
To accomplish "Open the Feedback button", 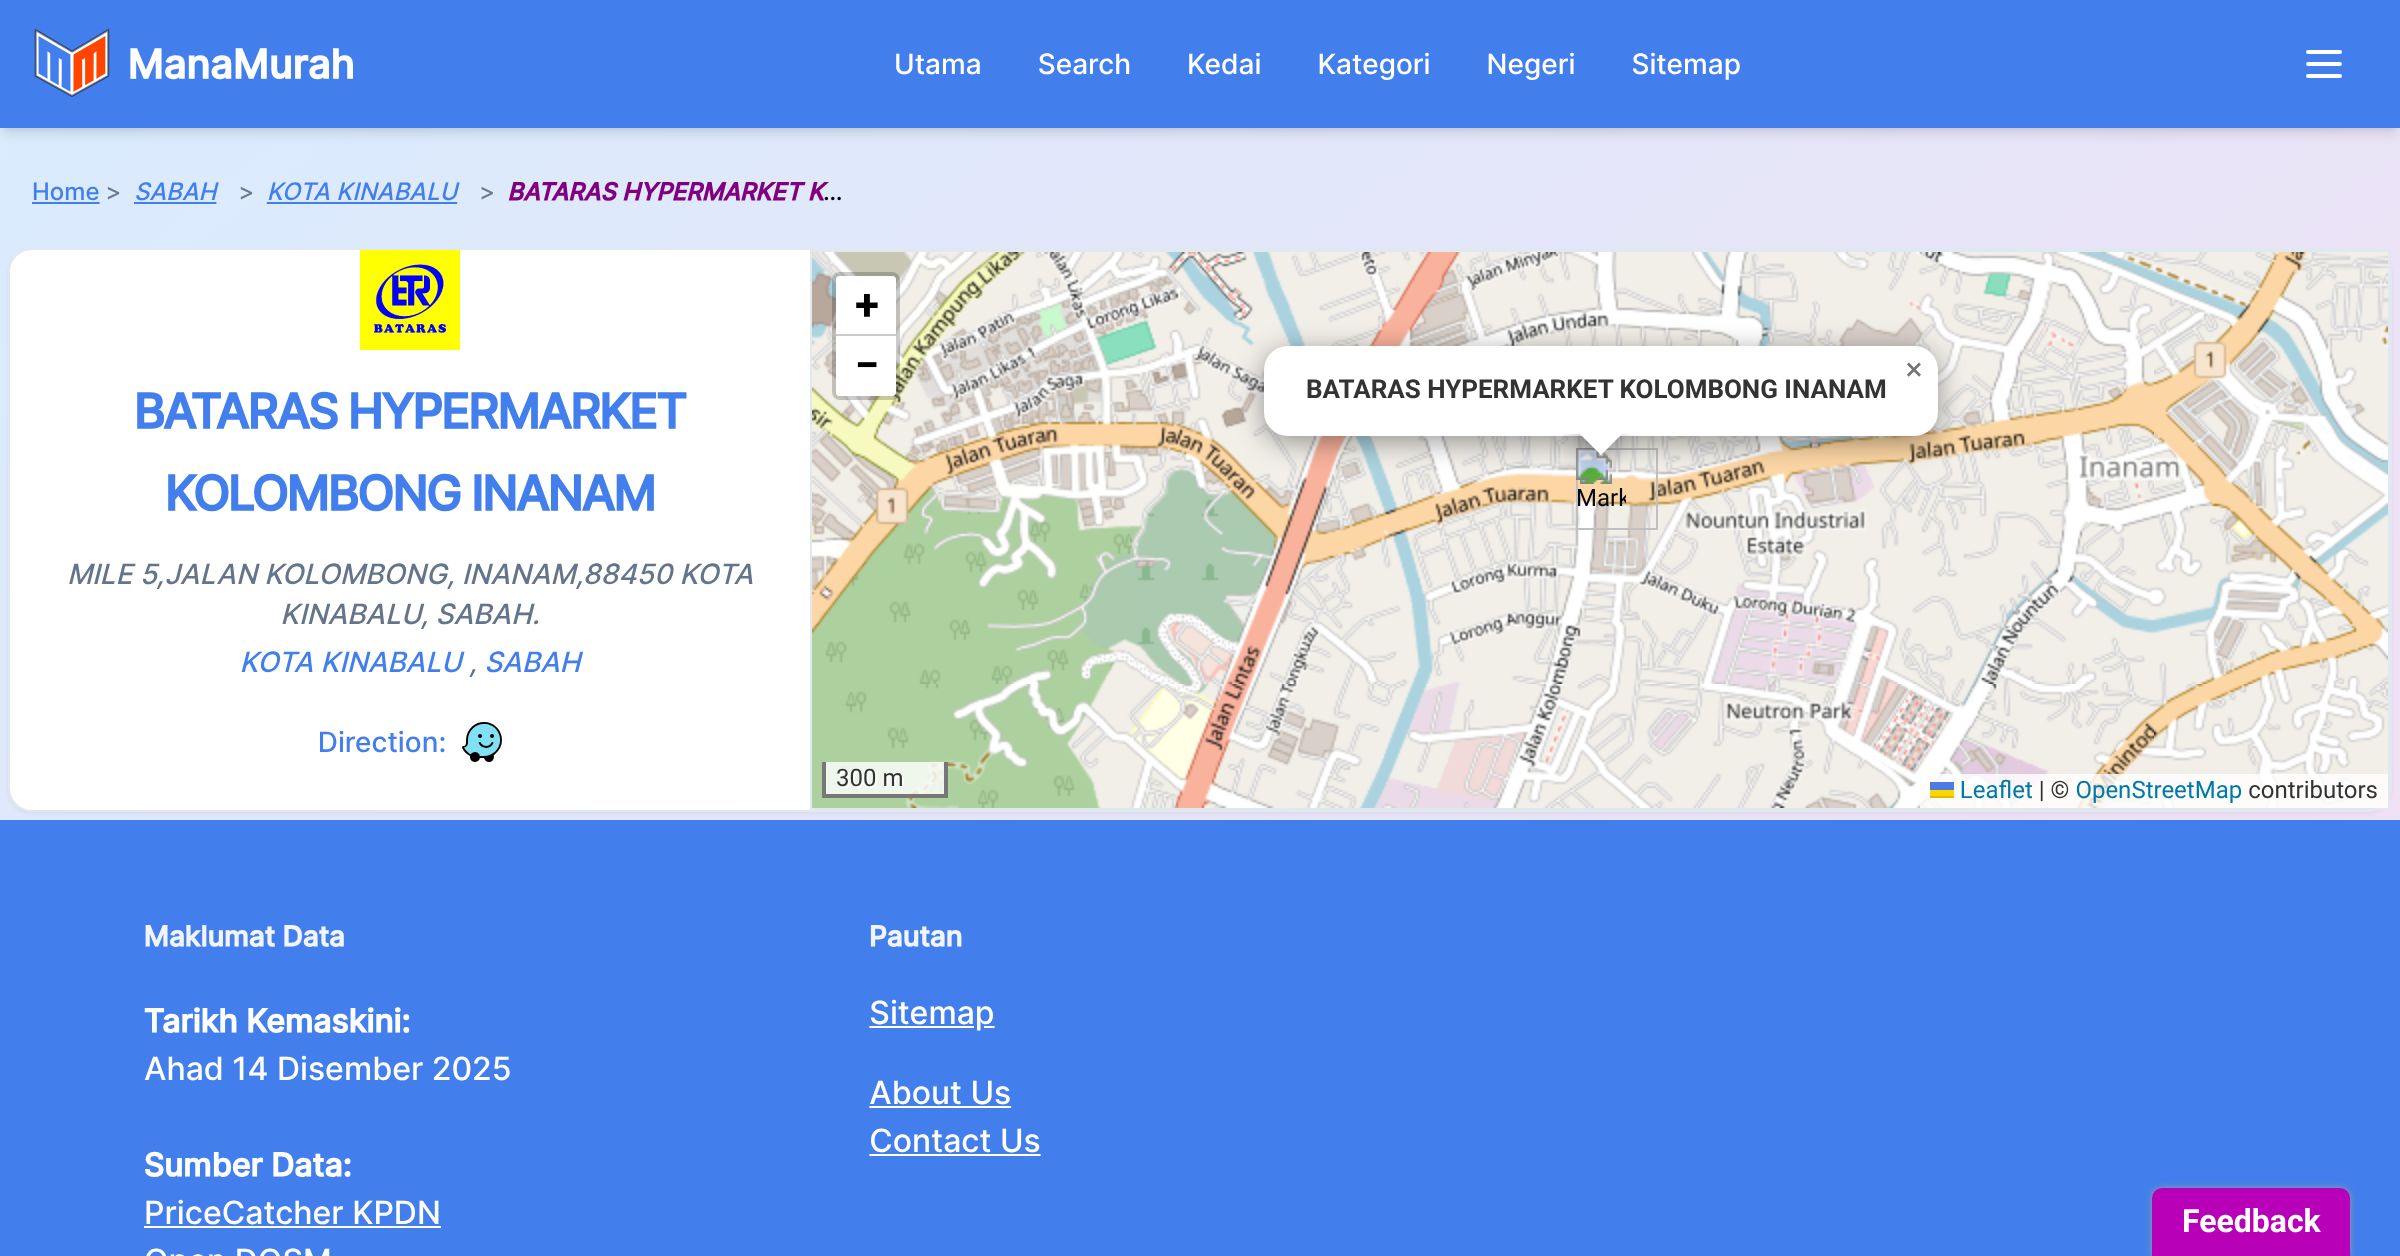I will click(x=2250, y=1220).
